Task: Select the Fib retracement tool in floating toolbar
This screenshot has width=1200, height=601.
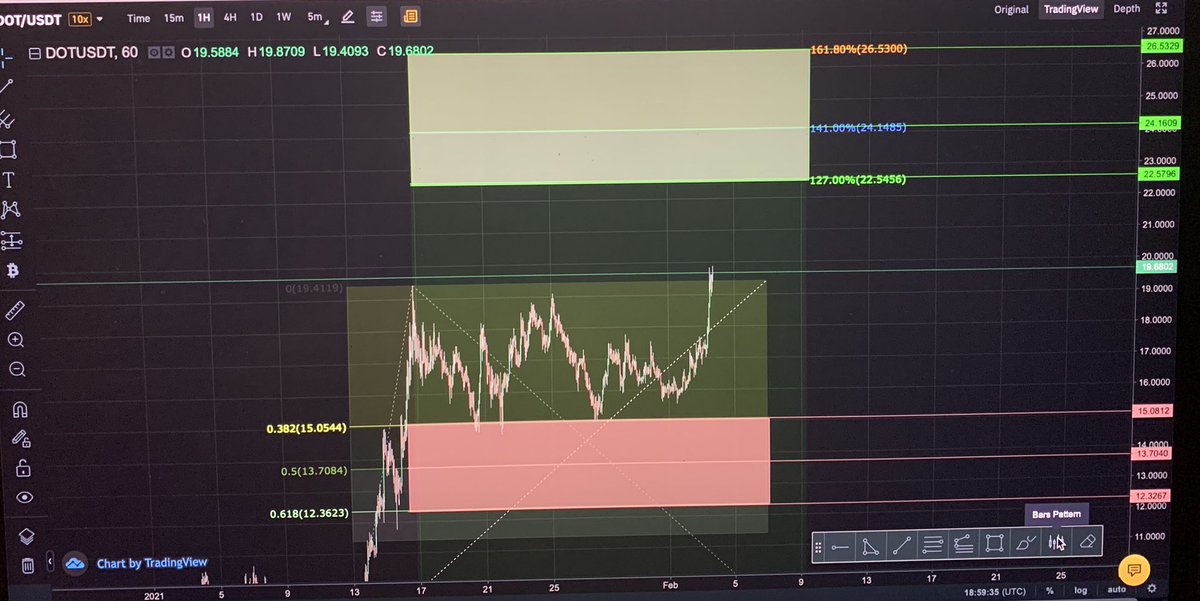Action: point(933,545)
